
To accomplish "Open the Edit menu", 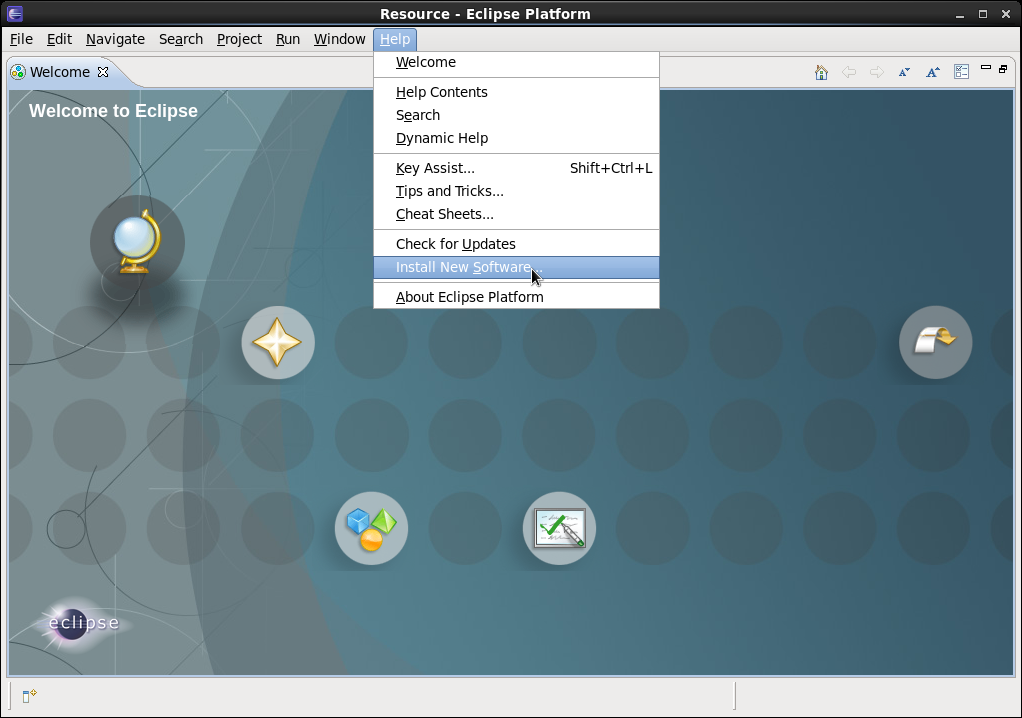I will [59, 39].
